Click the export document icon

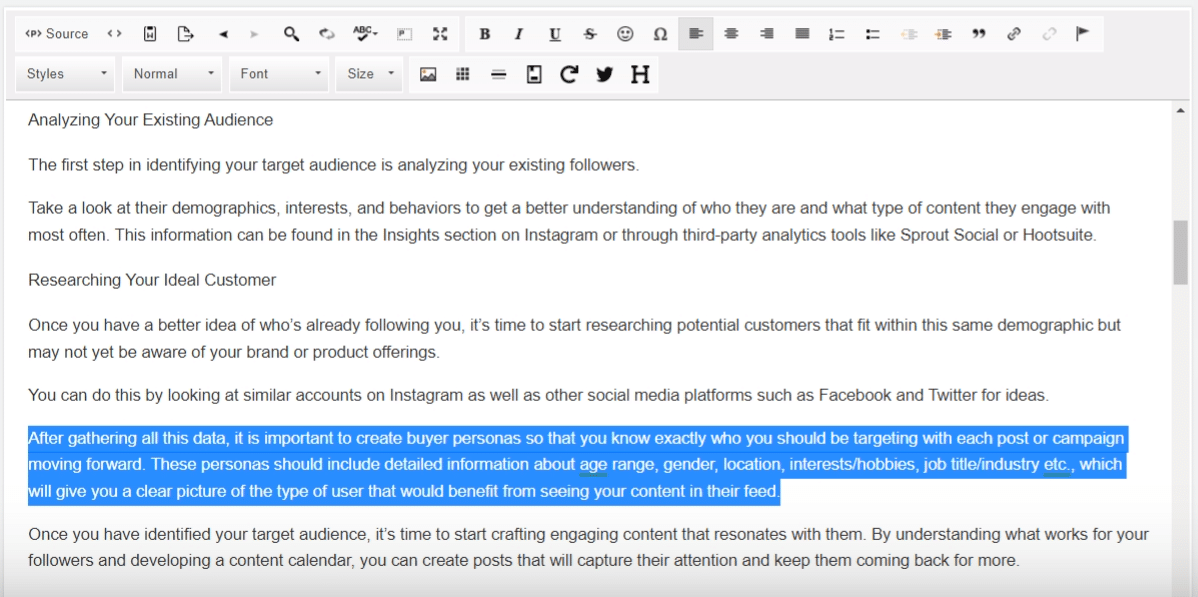pyautogui.click(x=186, y=34)
